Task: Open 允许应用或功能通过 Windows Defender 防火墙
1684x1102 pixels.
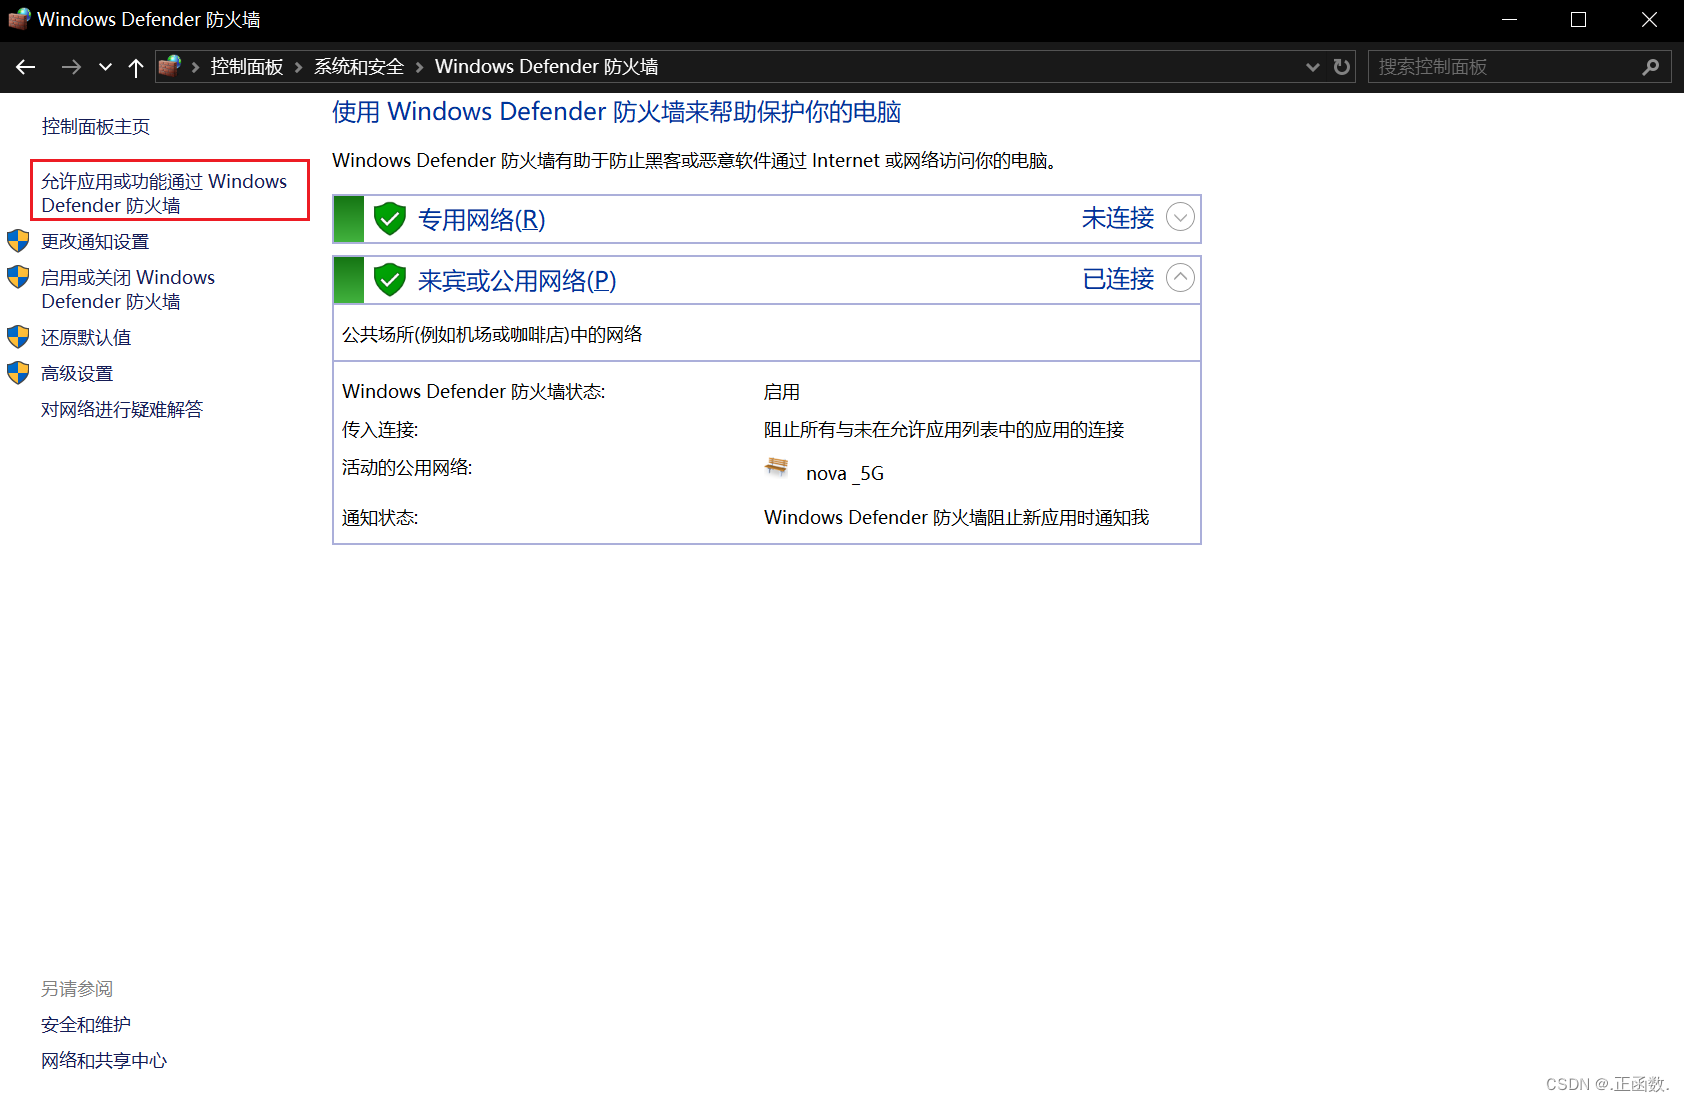Action: pos(164,193)
